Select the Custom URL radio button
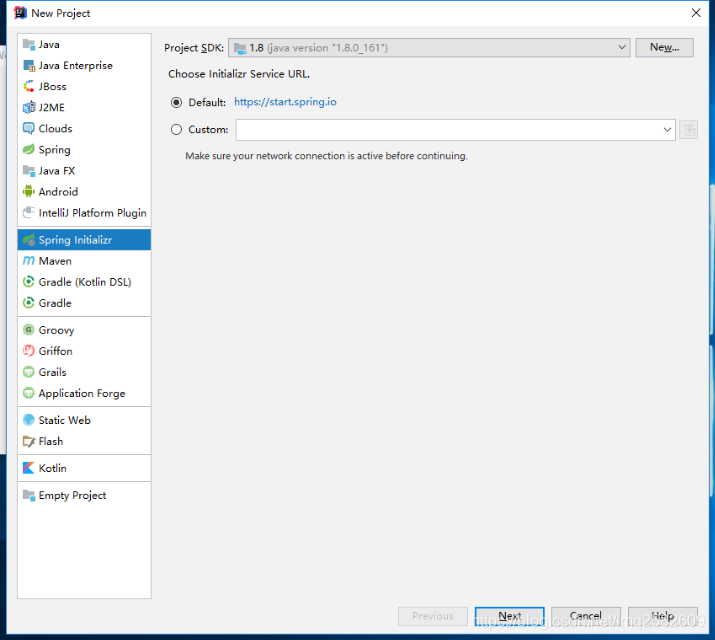Screen dimensions: 715x640 (x=176, y=130)
